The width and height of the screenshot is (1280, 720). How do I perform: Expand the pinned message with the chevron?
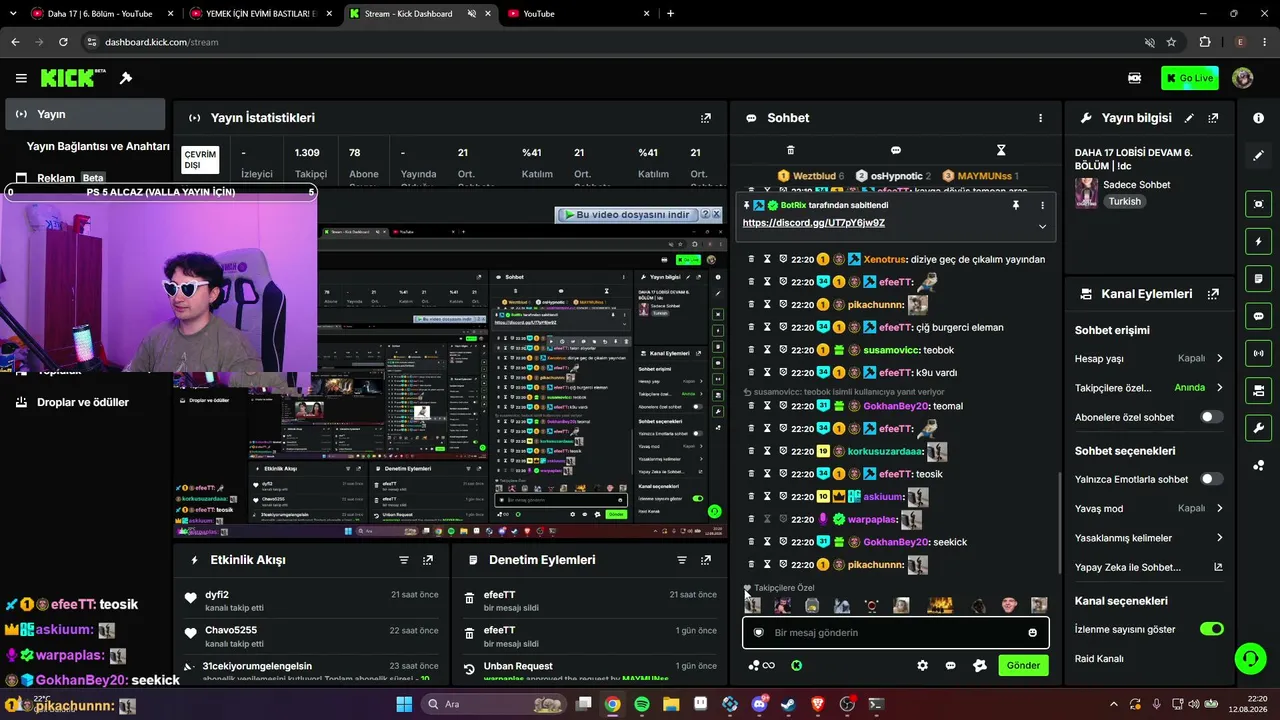pyautogui.click(x=1042, y=227)
